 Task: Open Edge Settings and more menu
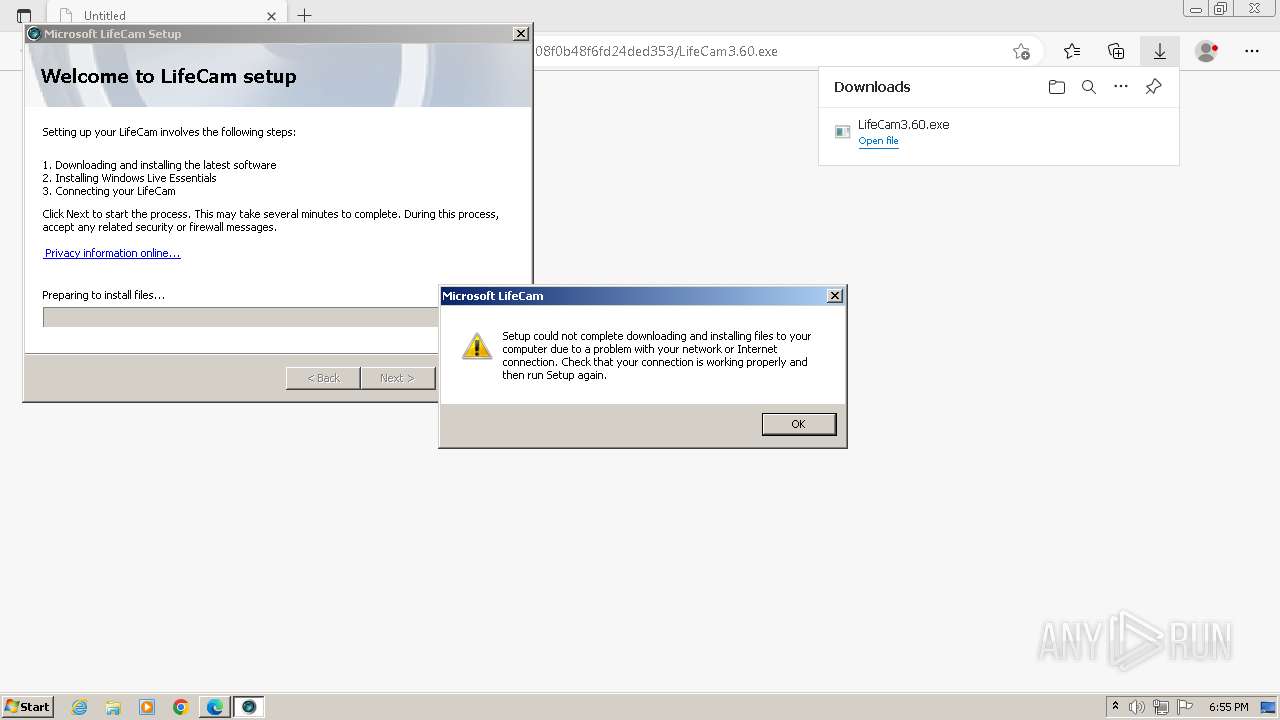tap(1252, 51)
